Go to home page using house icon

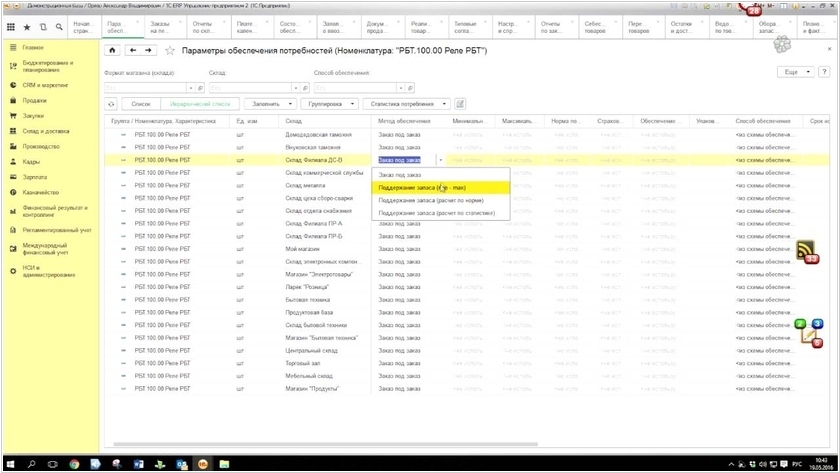click(112, 49)
